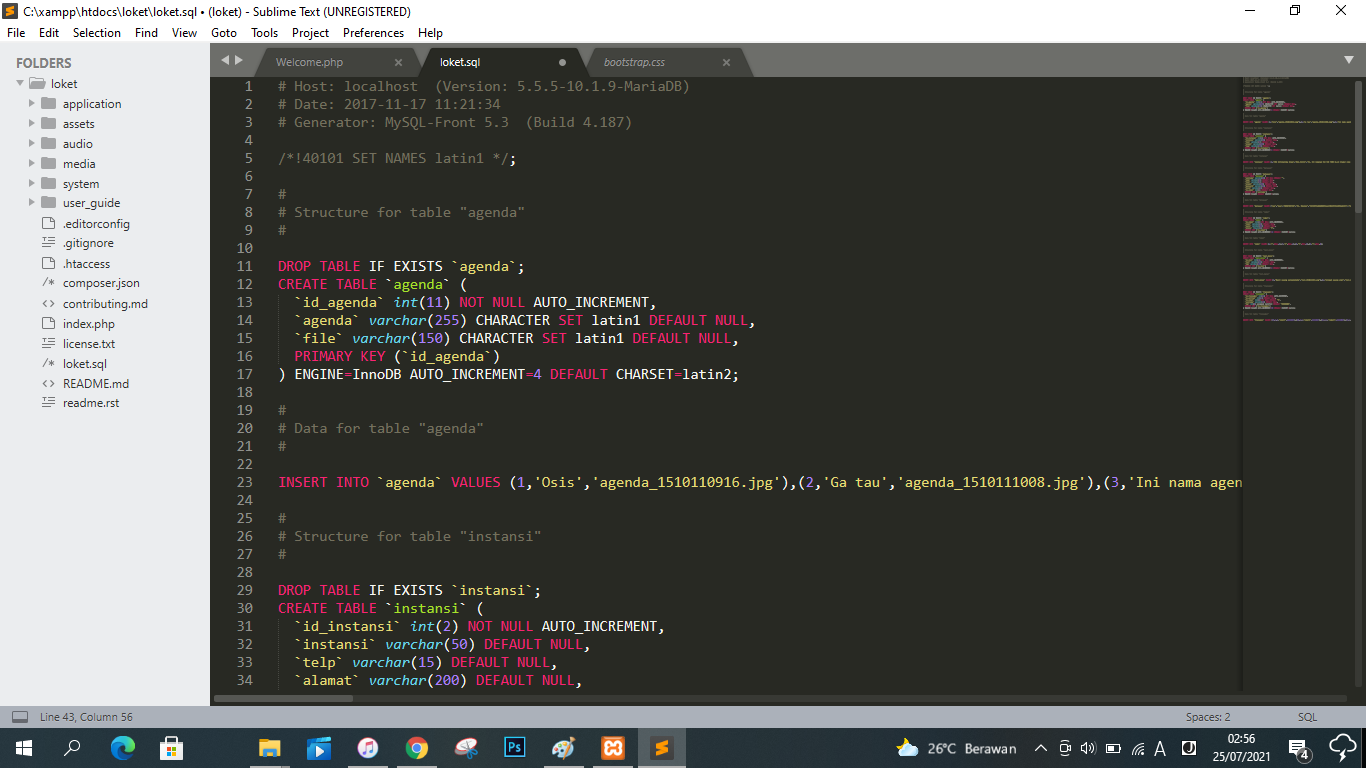Open README.md from the sidebar
The height and width of the screenshot is (768, 1366).
[x=96, y=384]
